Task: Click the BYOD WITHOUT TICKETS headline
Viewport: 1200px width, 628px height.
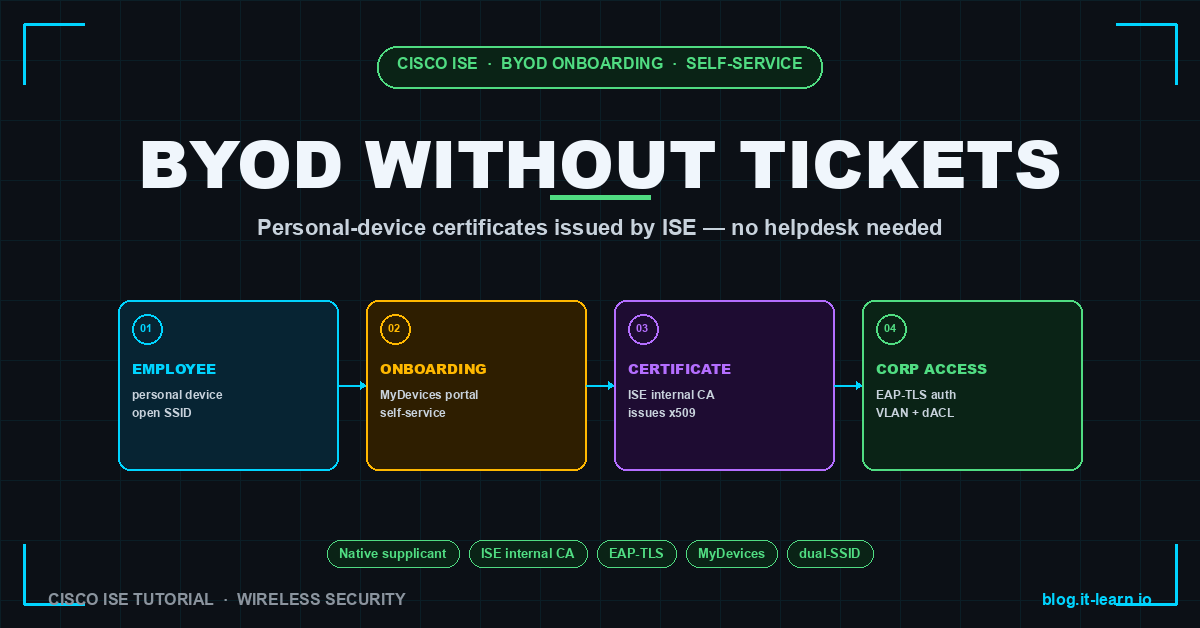Action: (x=600, y=164)
